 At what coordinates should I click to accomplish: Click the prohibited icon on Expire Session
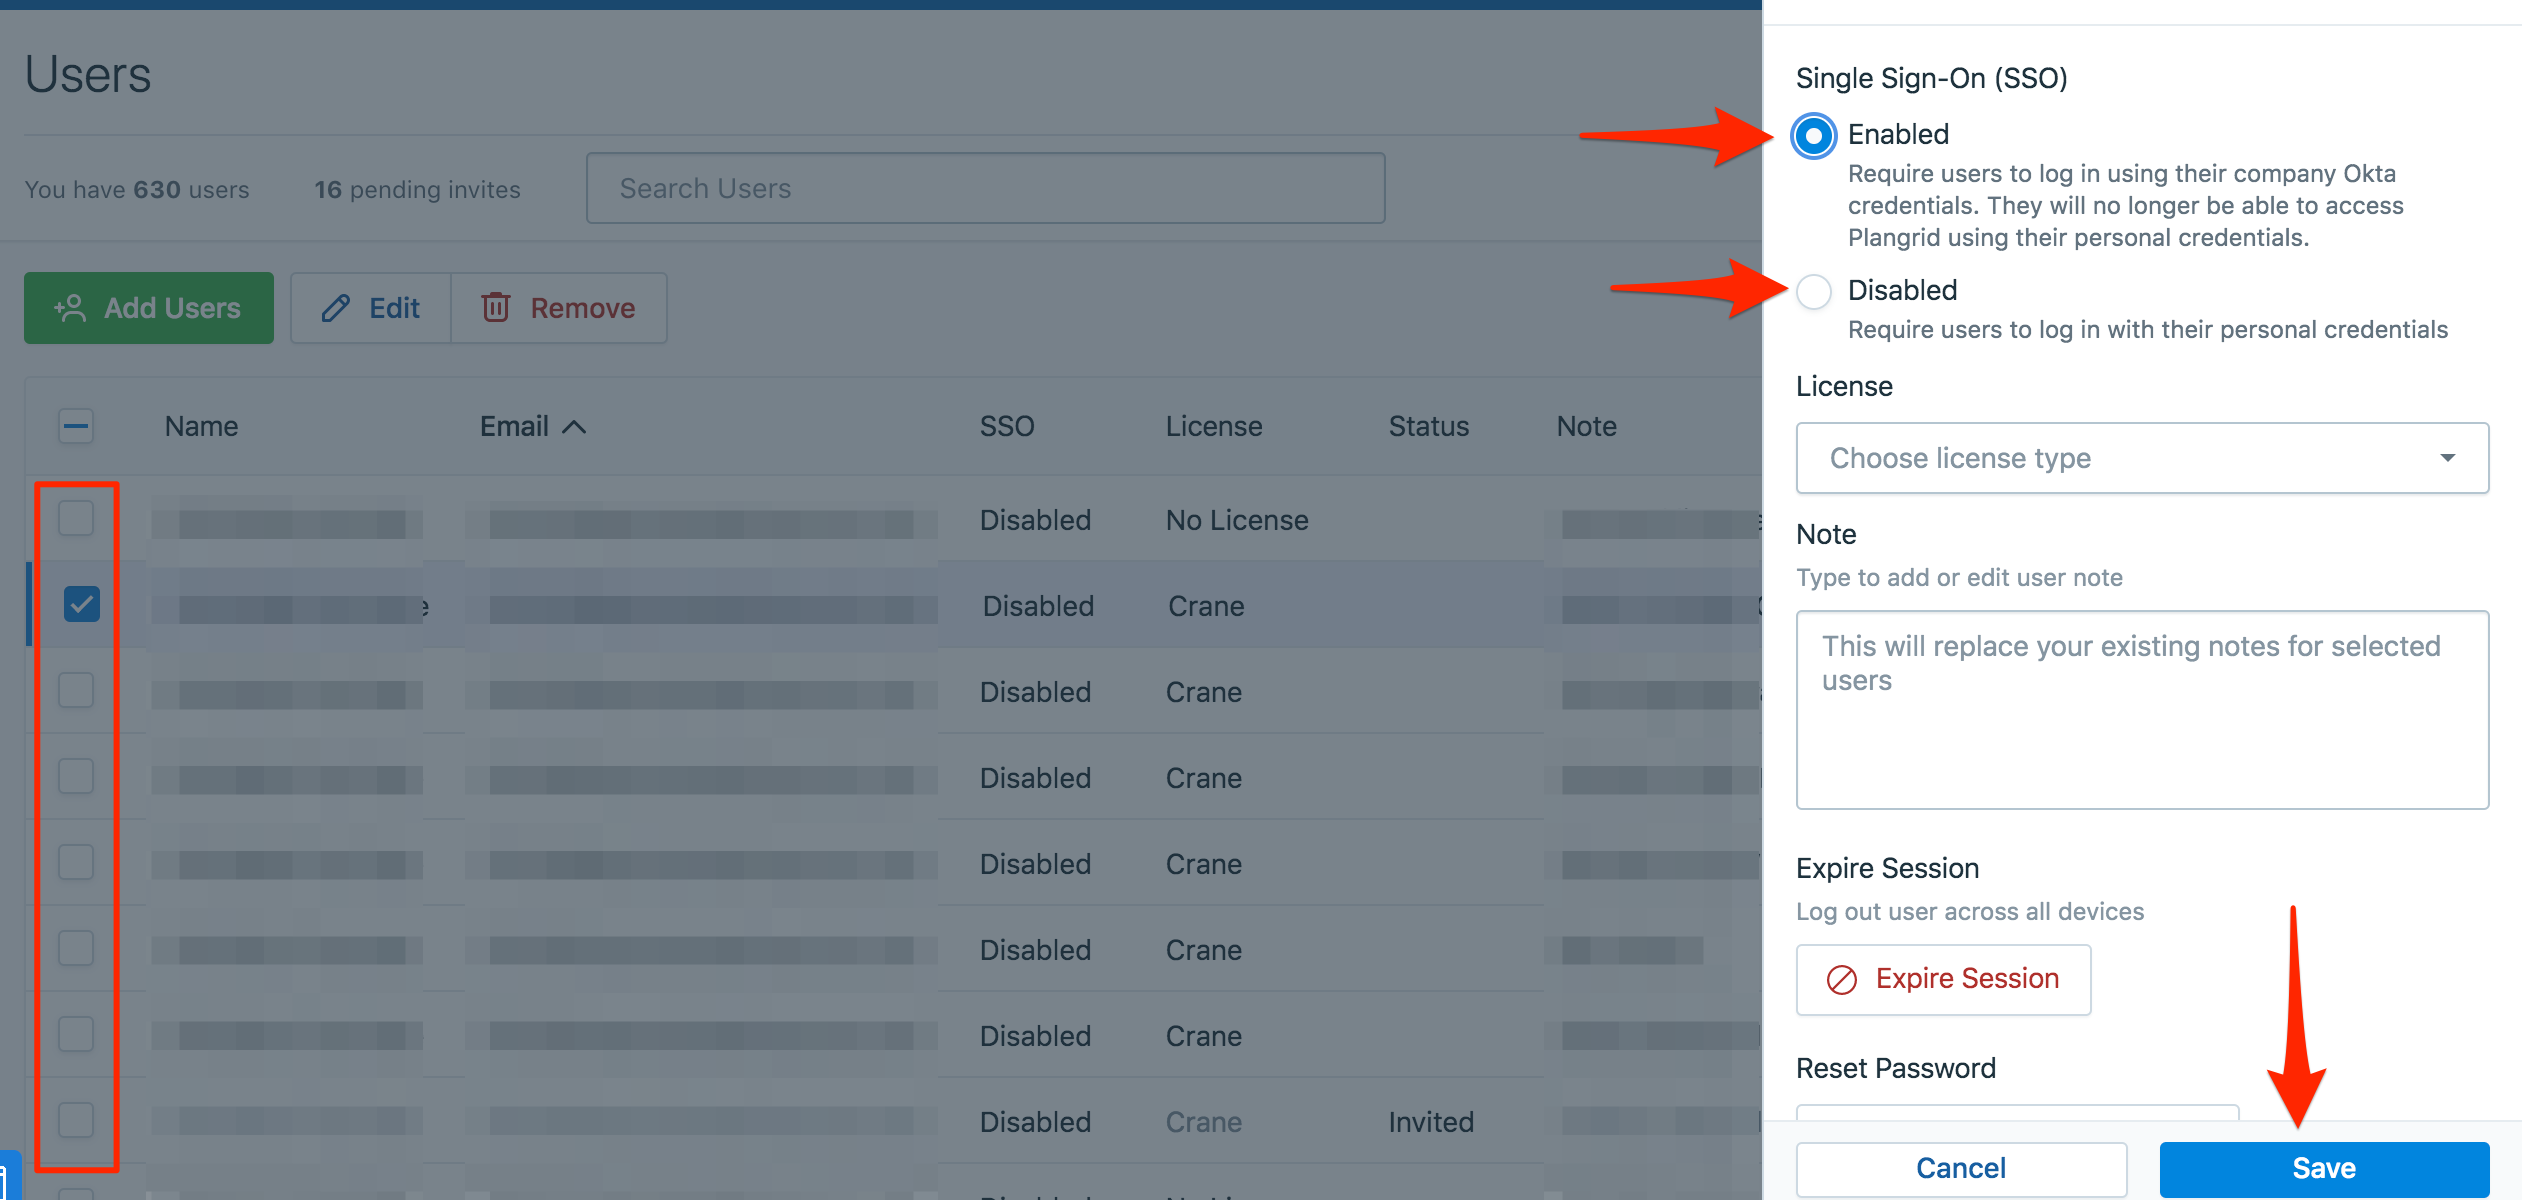[x=1842, y=979]
